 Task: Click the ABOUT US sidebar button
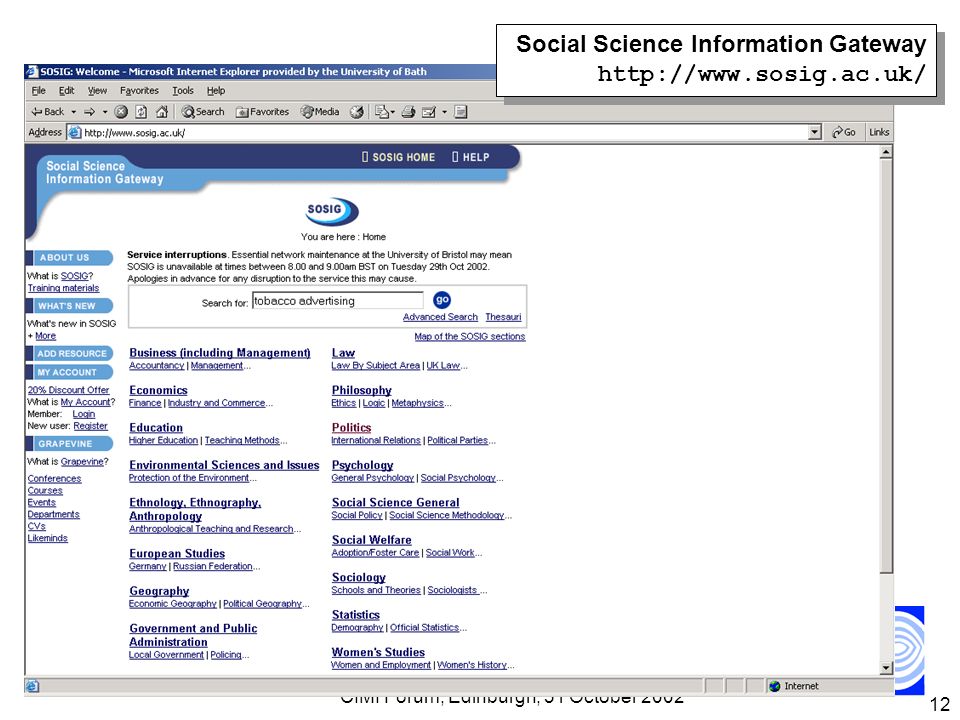[69, 258]
